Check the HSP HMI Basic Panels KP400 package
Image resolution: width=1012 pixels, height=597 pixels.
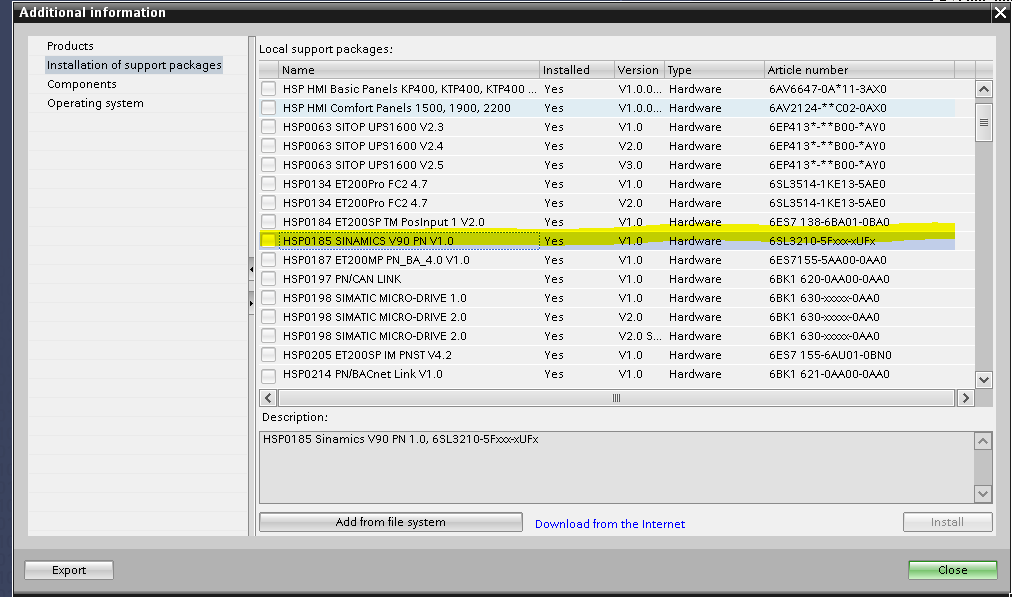[x=268, y=89]
